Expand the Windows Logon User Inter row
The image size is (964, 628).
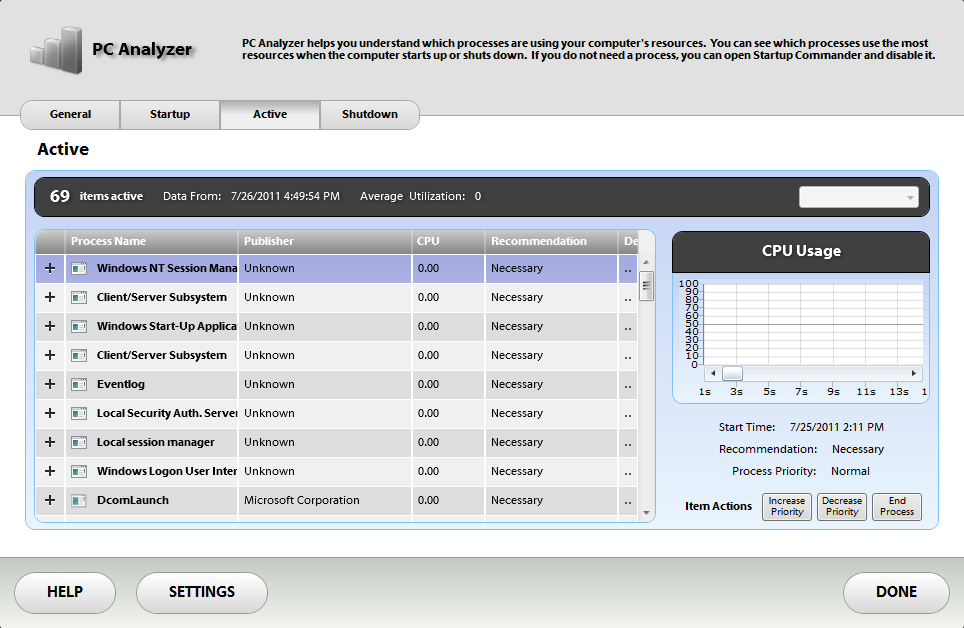[50, 471]
